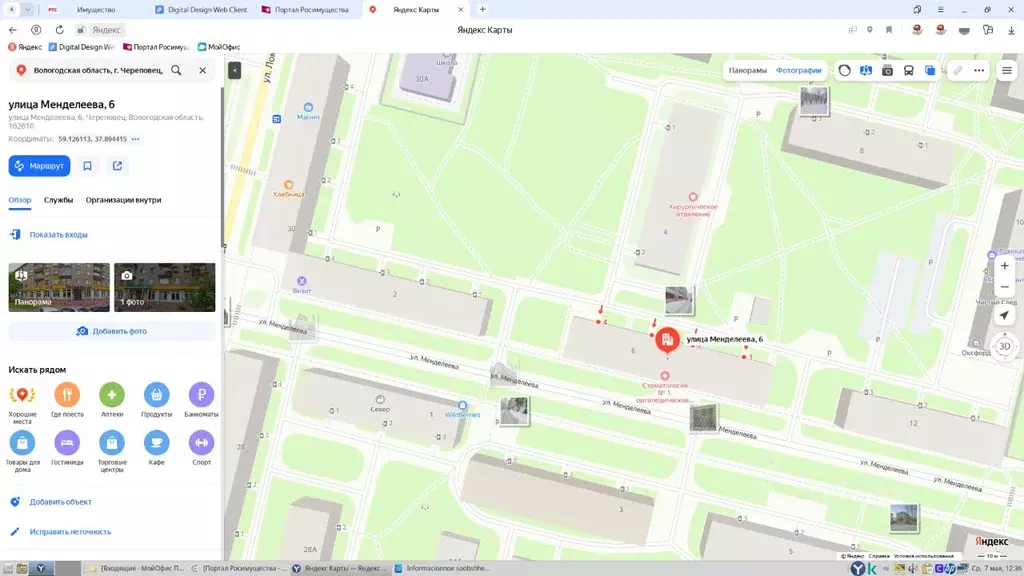Click the search magnifier icon

pyautogui.click(x=176, y=70)
